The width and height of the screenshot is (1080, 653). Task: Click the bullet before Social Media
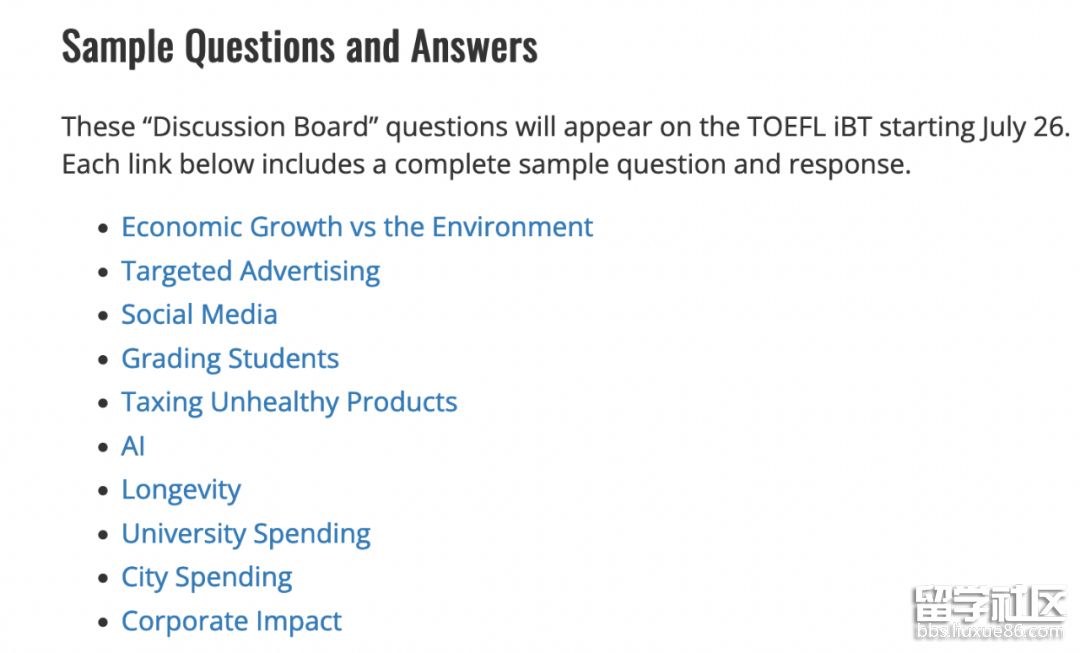click(103, 316)
